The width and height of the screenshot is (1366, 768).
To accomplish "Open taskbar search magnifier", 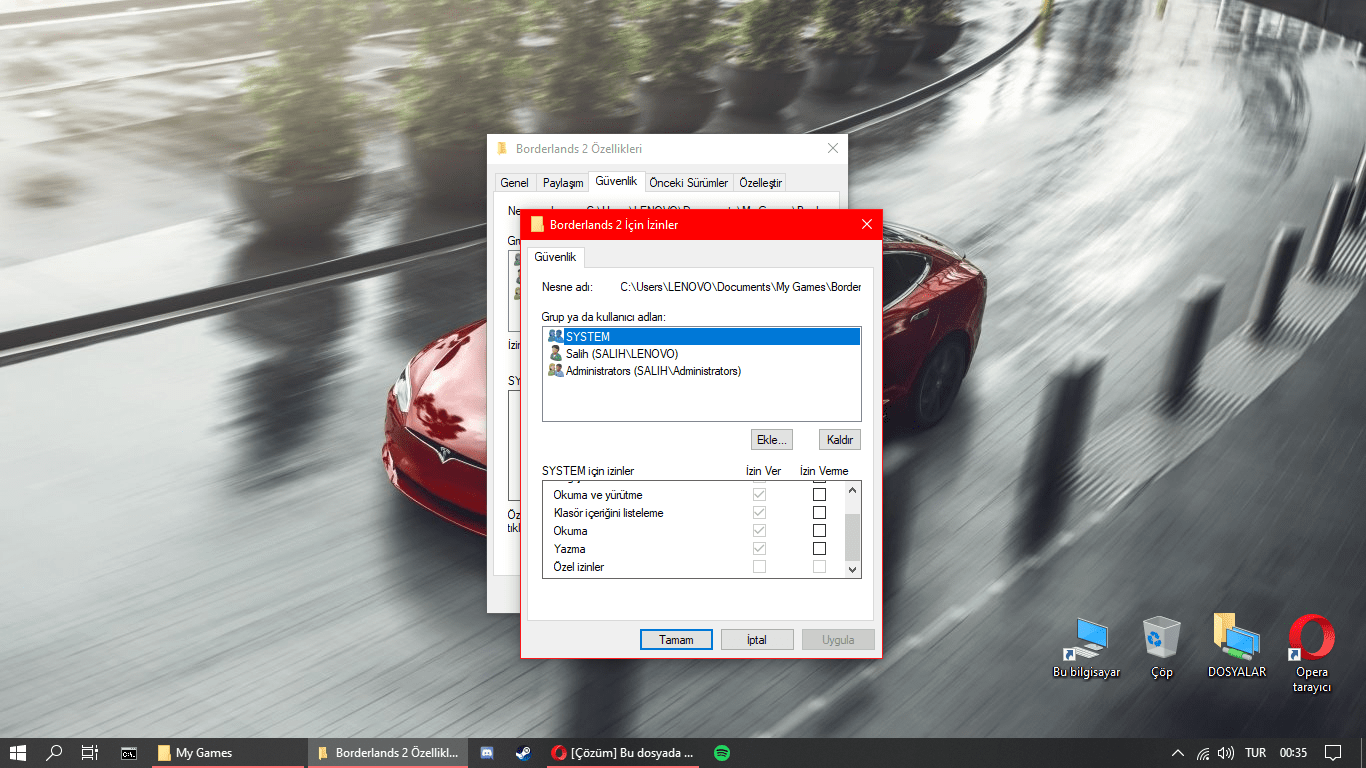I will 55,753.
